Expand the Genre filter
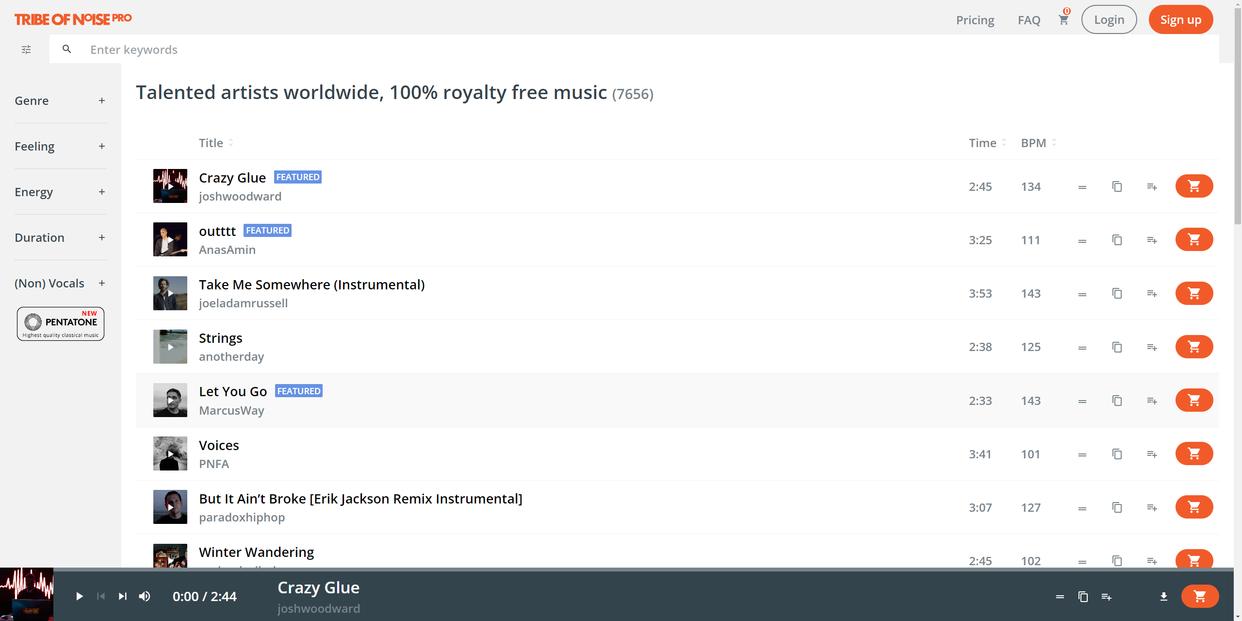 coord(101,101)
